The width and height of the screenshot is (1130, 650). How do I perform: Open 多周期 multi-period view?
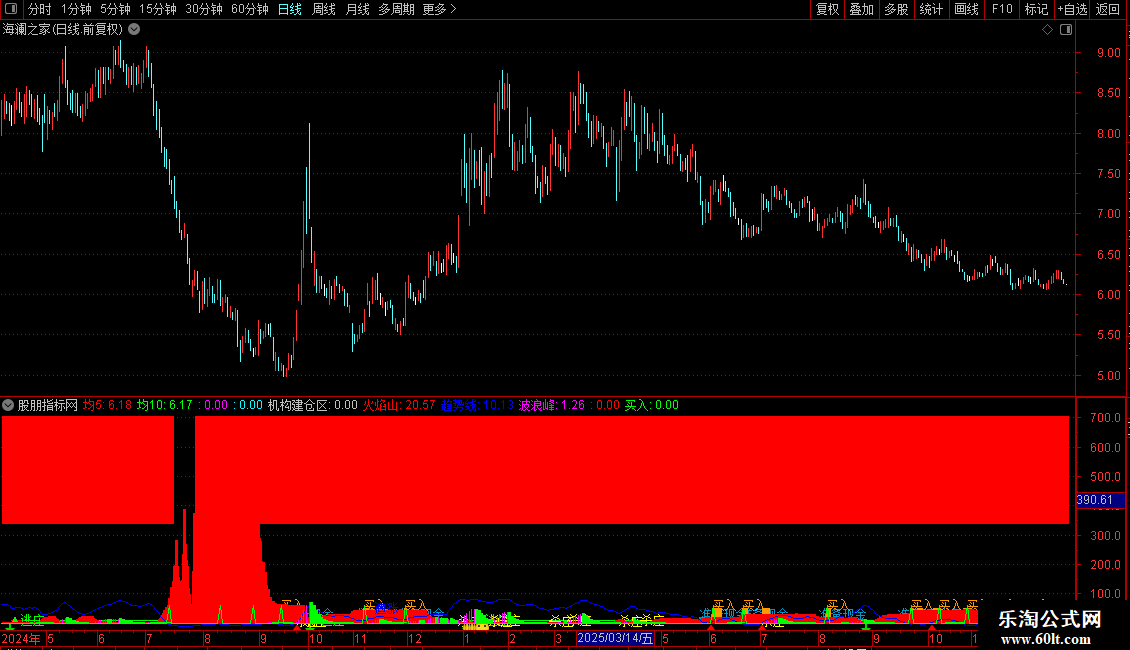point(396,9)
